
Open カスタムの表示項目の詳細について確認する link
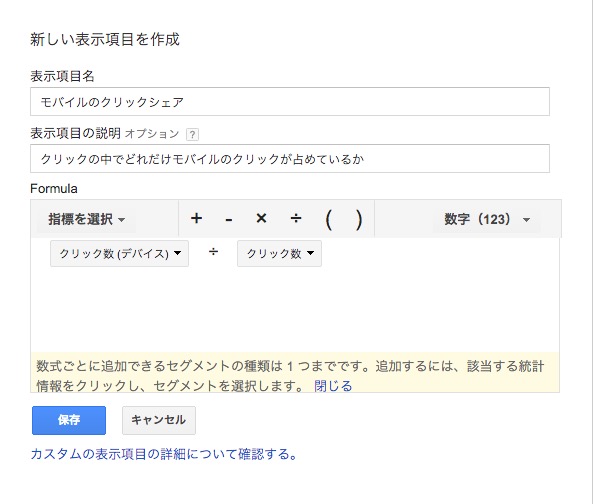click(x=164, y=454)
